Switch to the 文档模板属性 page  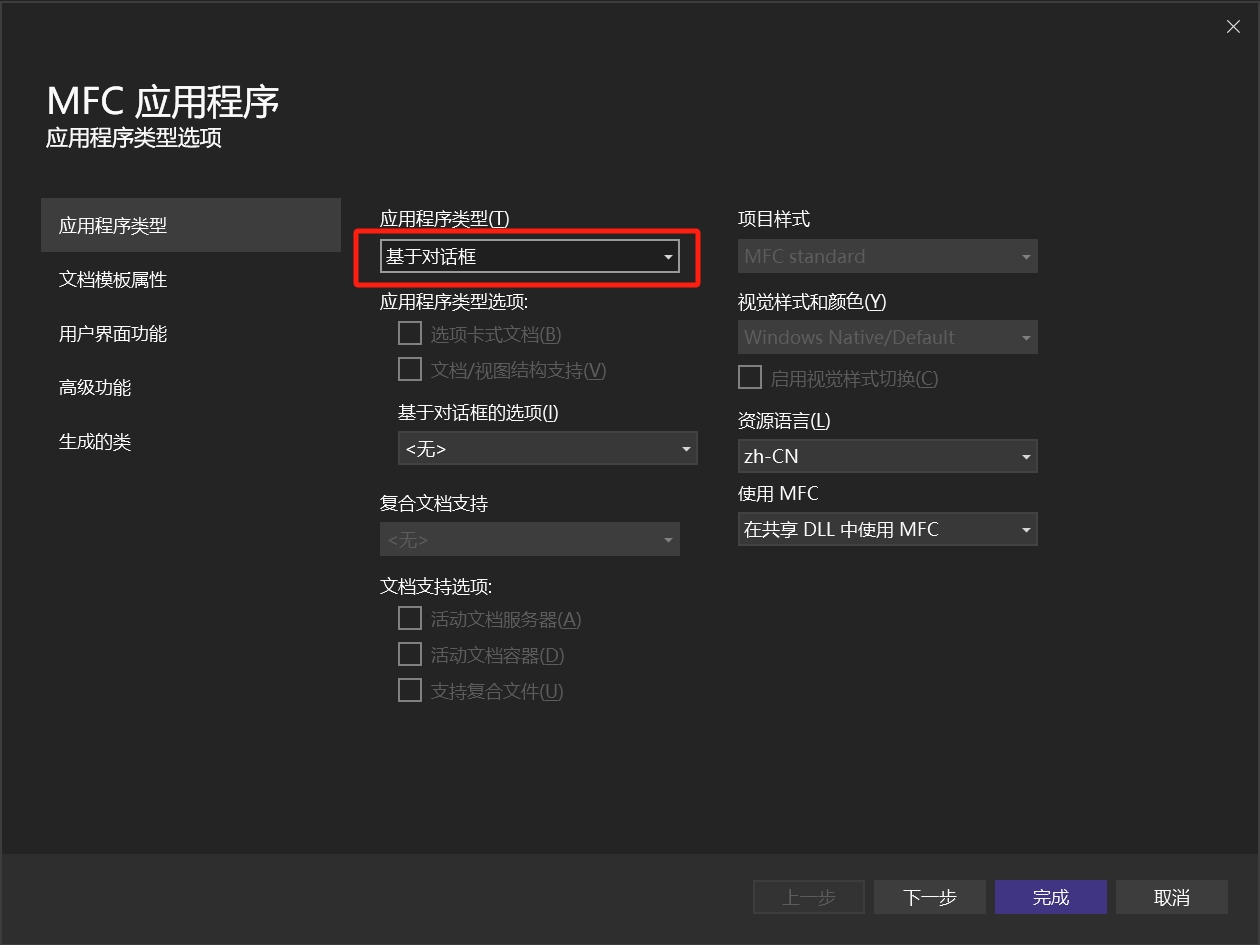(113, 280)
